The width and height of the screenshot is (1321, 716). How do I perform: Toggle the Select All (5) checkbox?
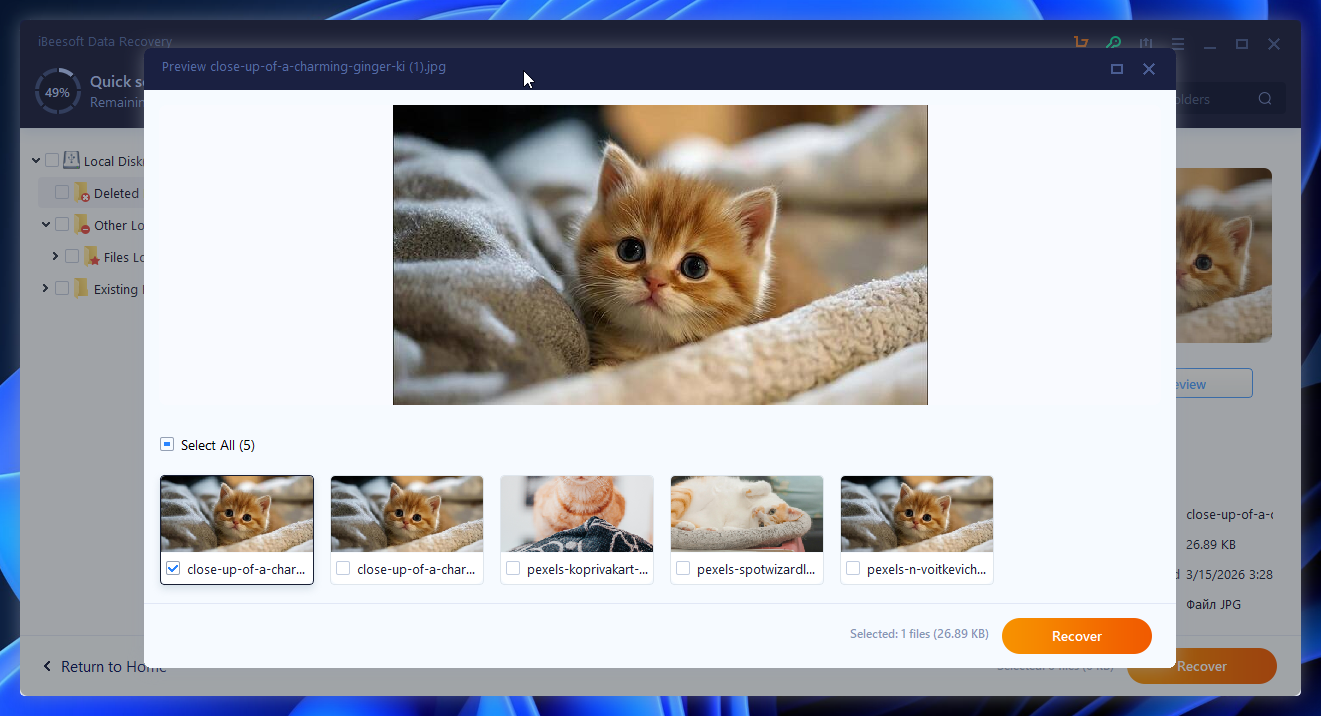coord(167,445)
